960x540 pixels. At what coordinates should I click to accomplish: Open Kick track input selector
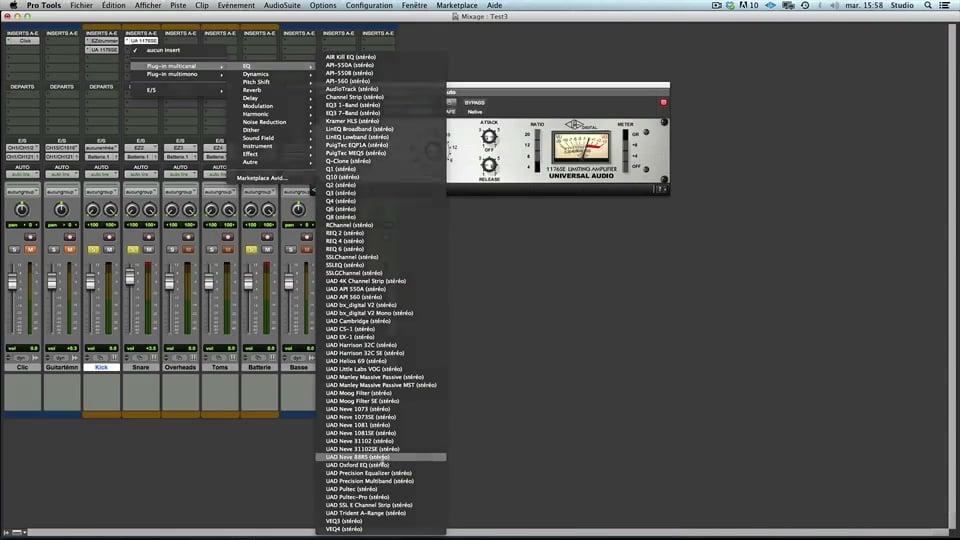coord(101,148)
